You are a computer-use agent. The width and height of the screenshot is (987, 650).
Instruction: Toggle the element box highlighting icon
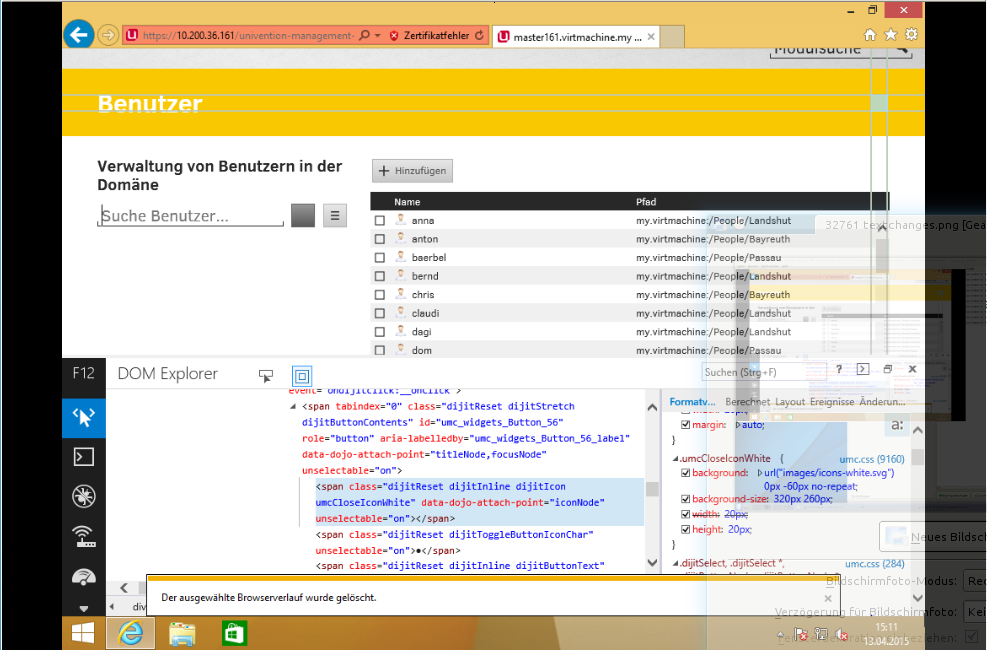point(301,375)
